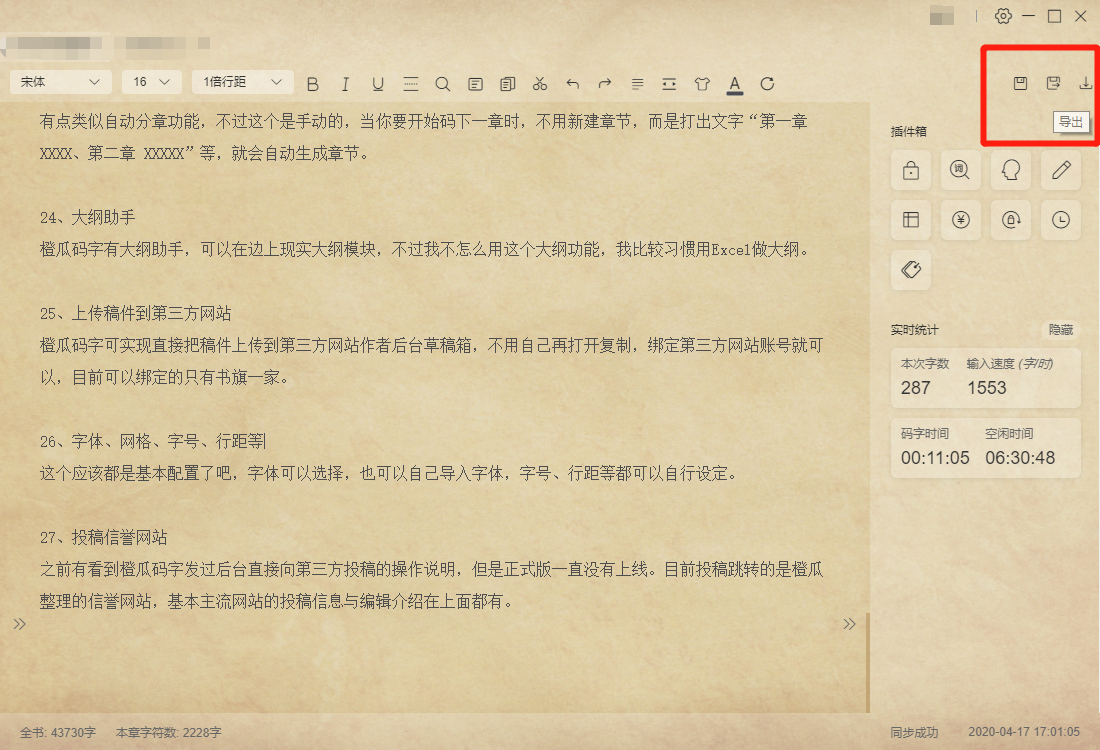Open the yen currency plugin
1100x750 pixels.
pyautogui.click(x=960, y=220)
